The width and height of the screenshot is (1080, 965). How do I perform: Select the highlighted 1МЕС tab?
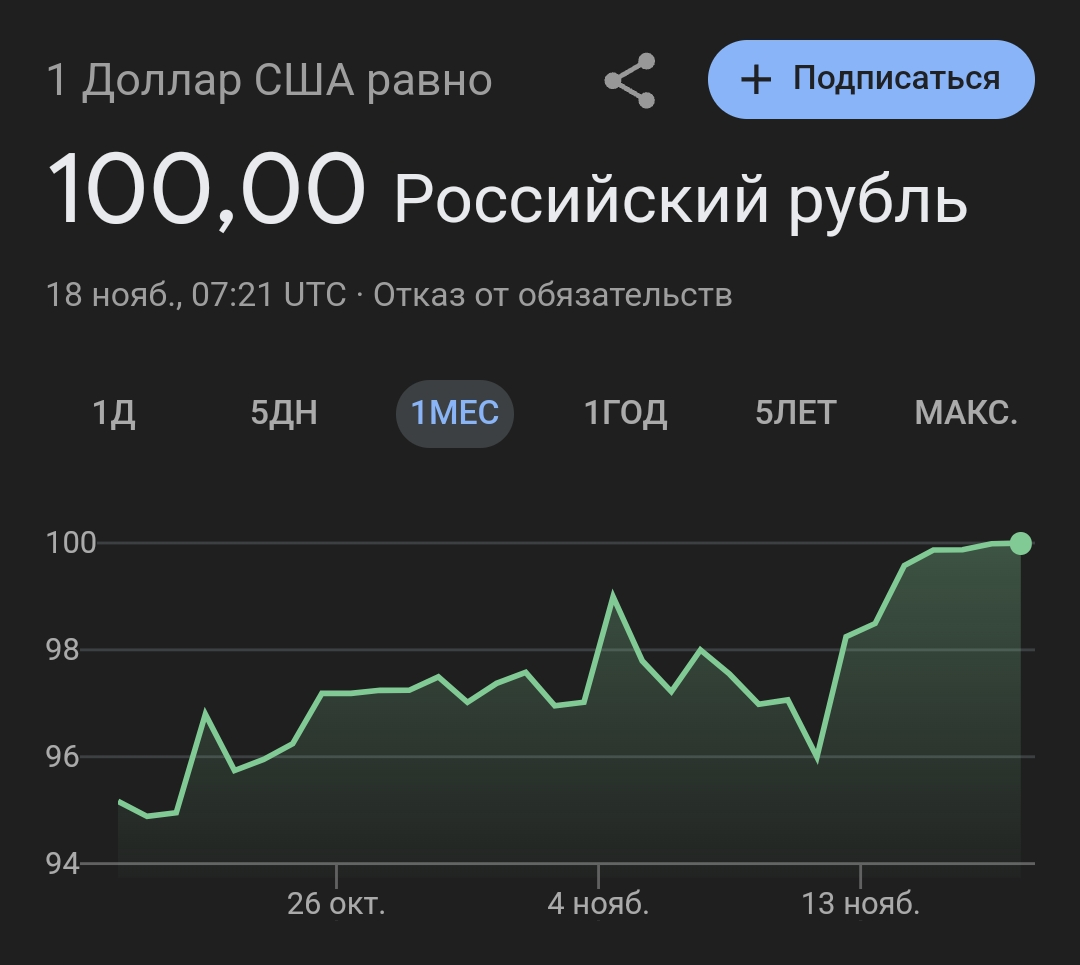point(455,412)
